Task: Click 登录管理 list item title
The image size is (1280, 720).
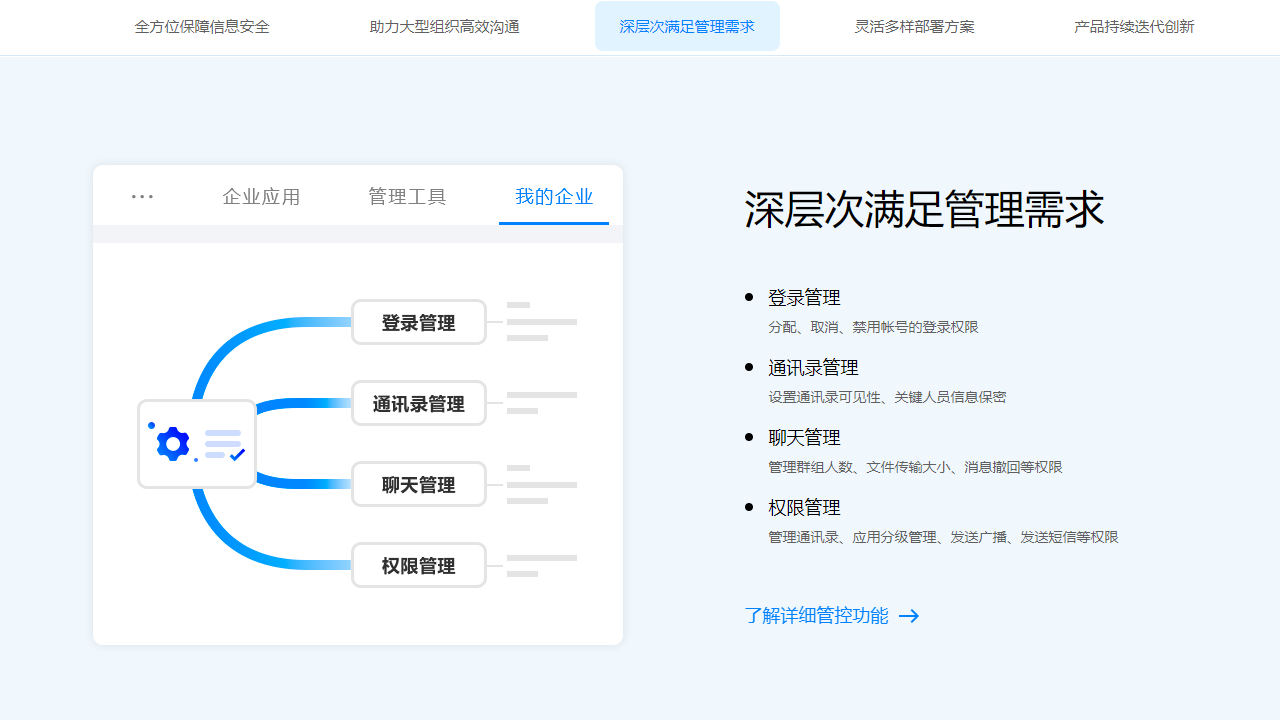Action: point(804,298)
